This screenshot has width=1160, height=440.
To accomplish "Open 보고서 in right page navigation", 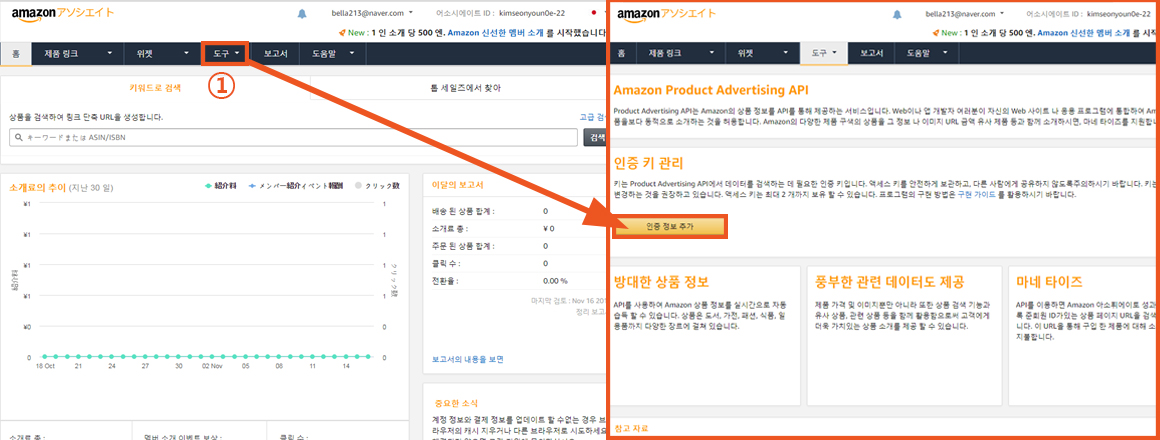I will pyautogui.click(x=871, y=53).
